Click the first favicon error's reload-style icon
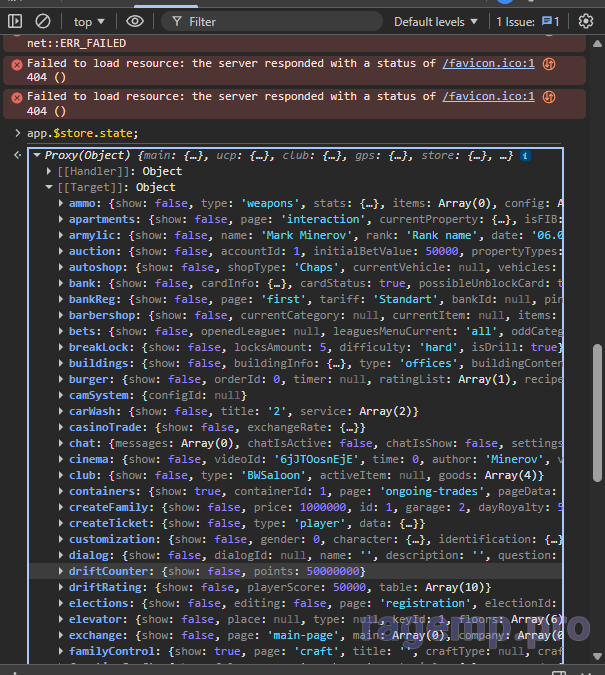The height and width of the screenshot is (675, 605). pyautogui.click(x=549, y=64)
